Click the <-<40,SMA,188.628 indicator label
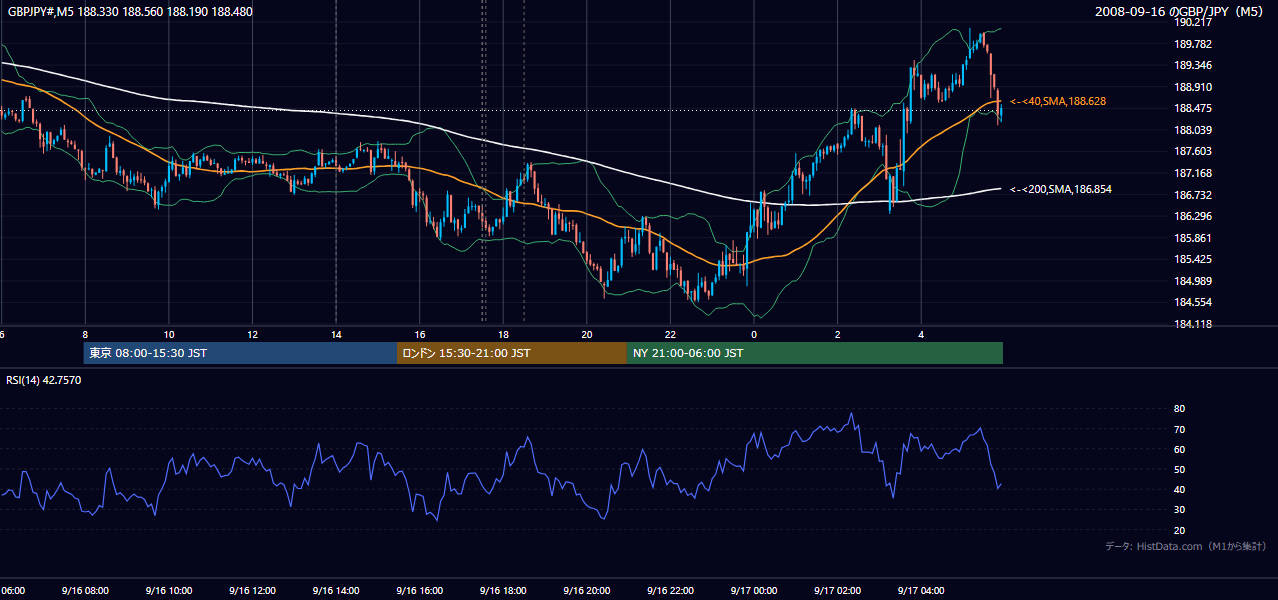 [x=1058, y=102]
